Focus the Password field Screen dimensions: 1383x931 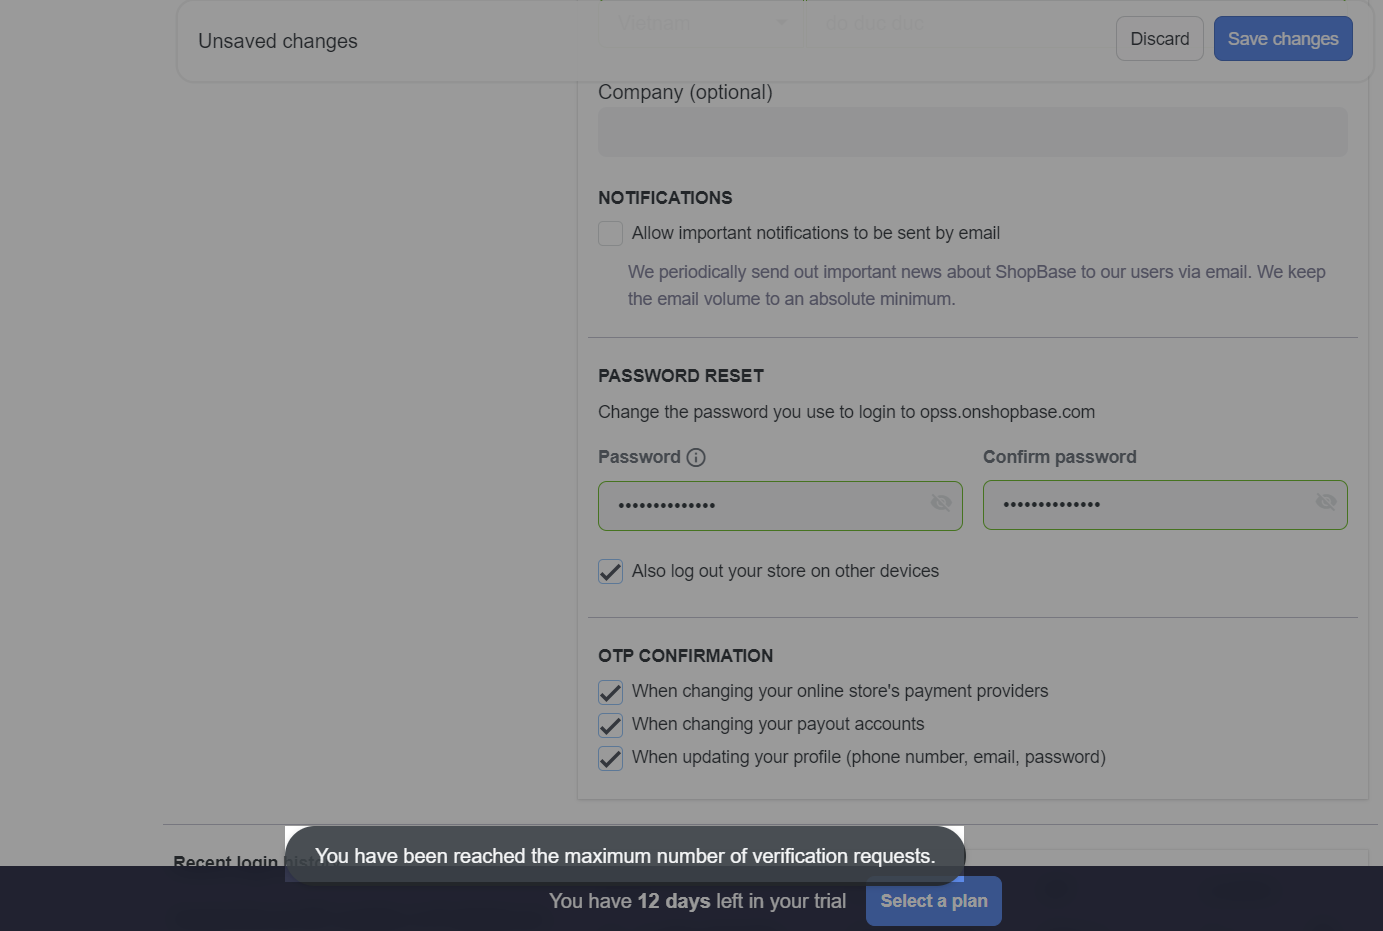click(x=780, y=506)
